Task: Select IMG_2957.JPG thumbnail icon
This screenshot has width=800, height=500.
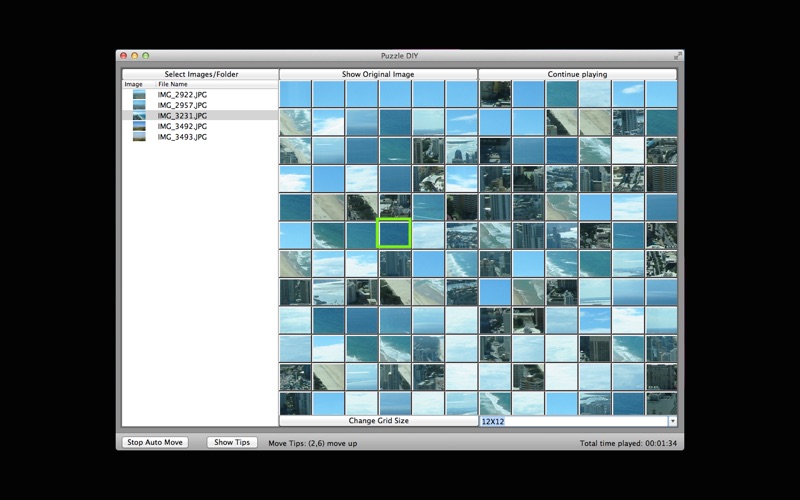Action: click(x=139, y=105)
